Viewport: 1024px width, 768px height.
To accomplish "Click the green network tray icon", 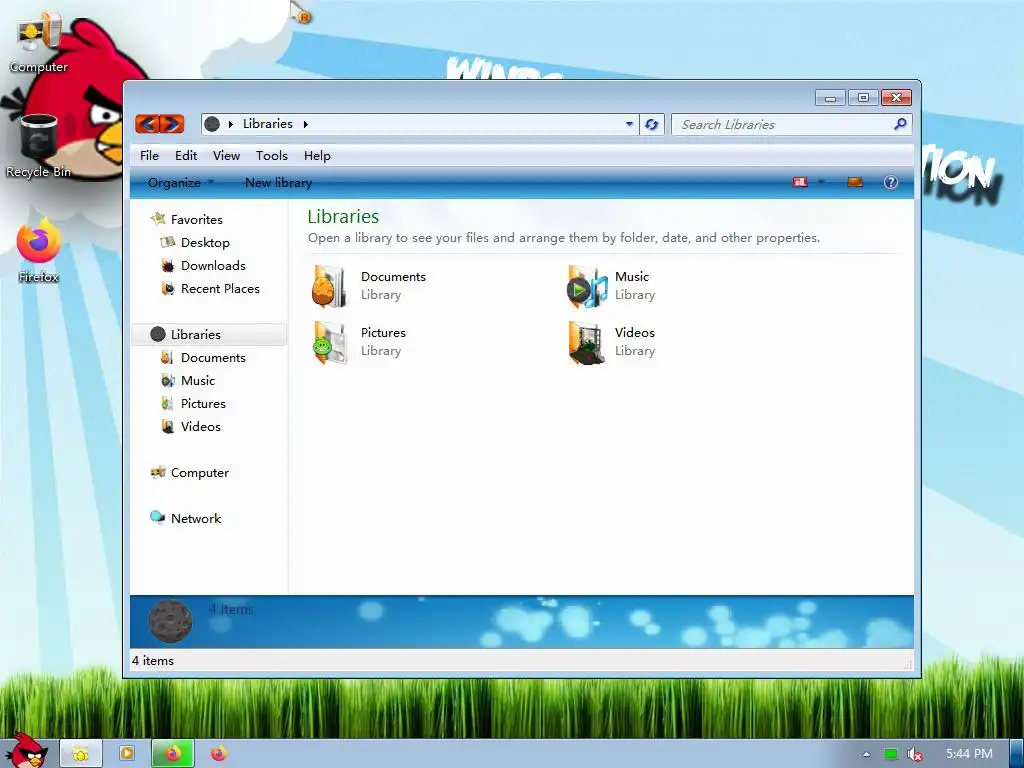I will (x=890, y=754).
